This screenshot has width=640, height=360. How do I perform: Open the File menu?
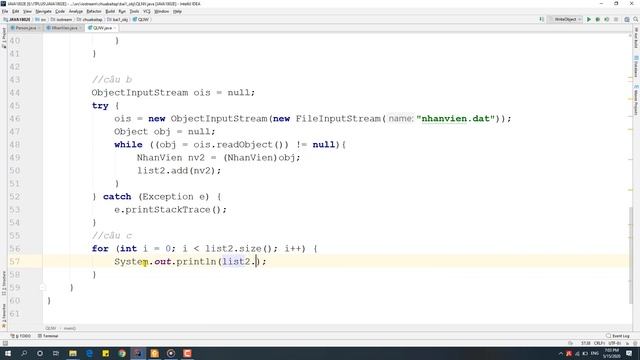[x=5, y=11]
